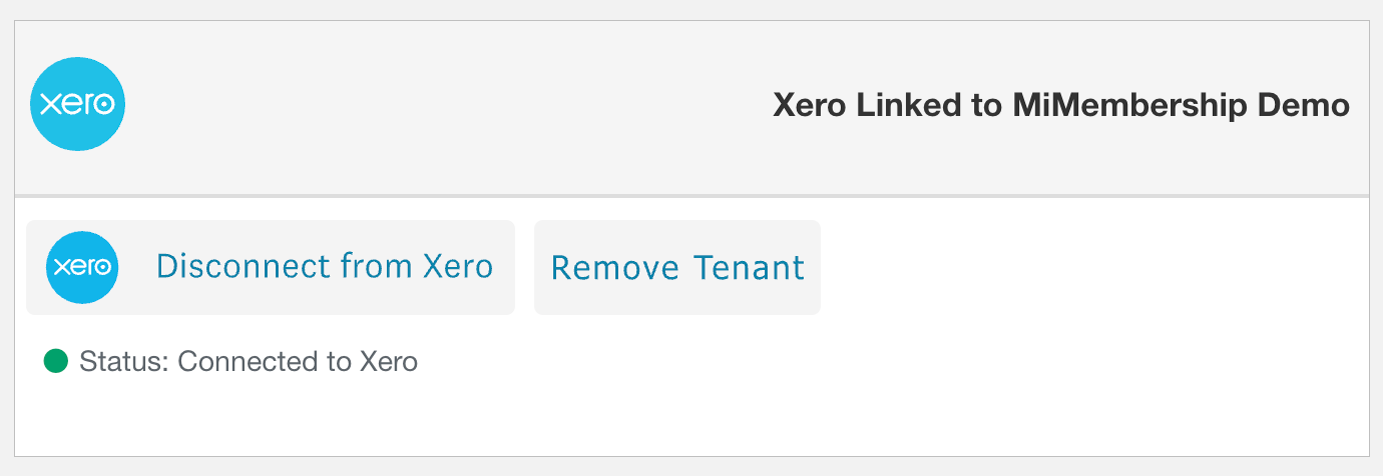Click the word 'Xero' in Disconnect button label

[457, 267]
